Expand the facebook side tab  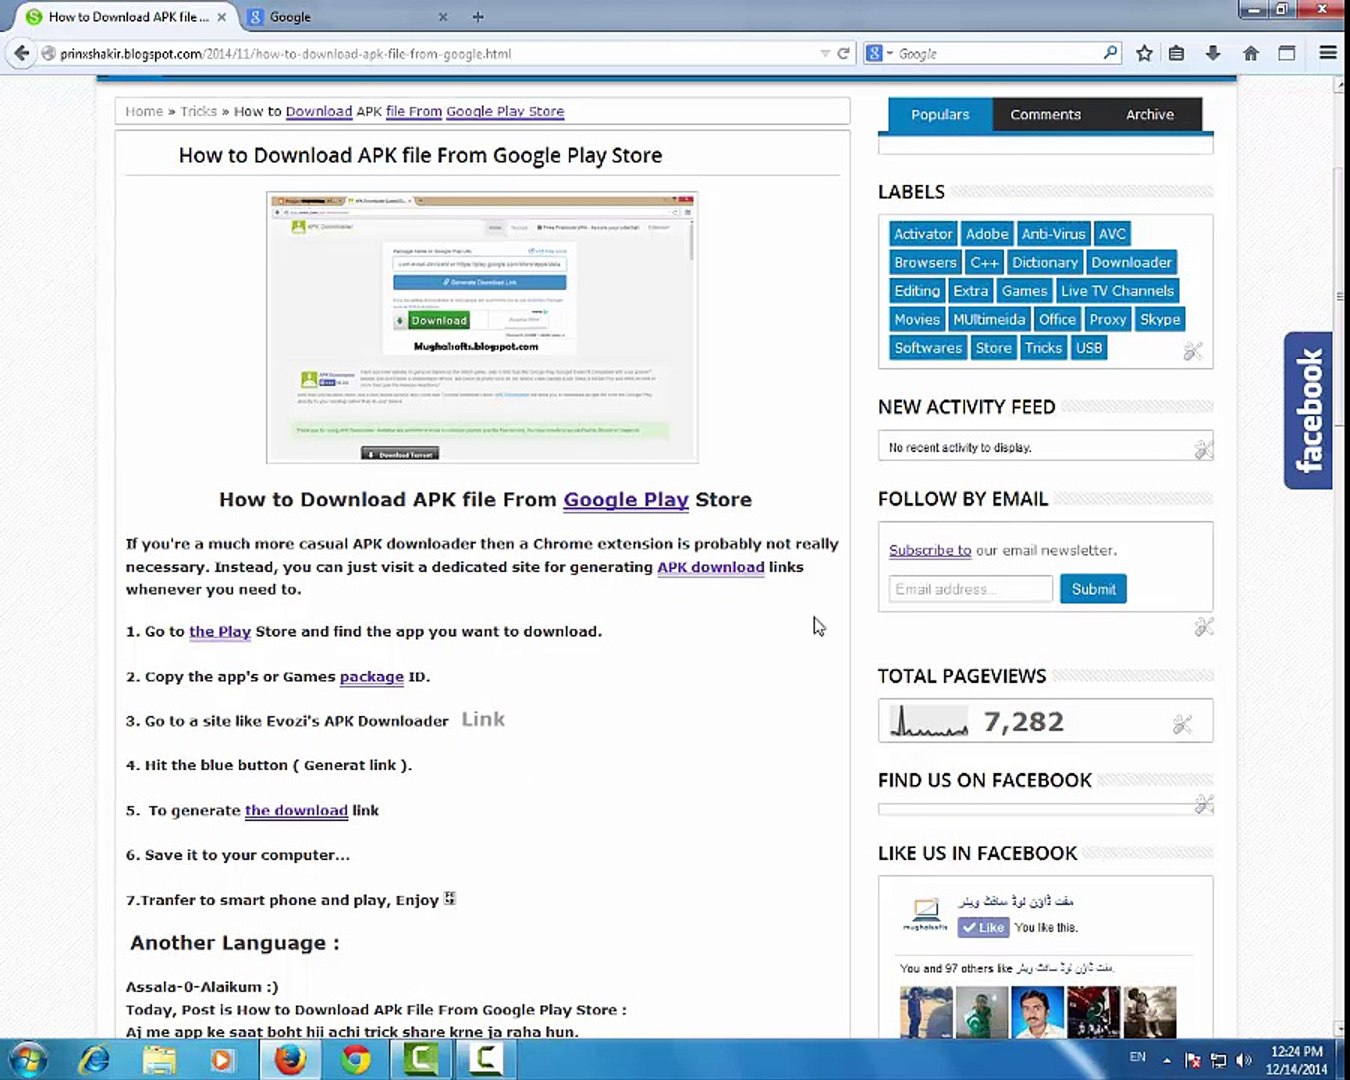pos(1308,410)
